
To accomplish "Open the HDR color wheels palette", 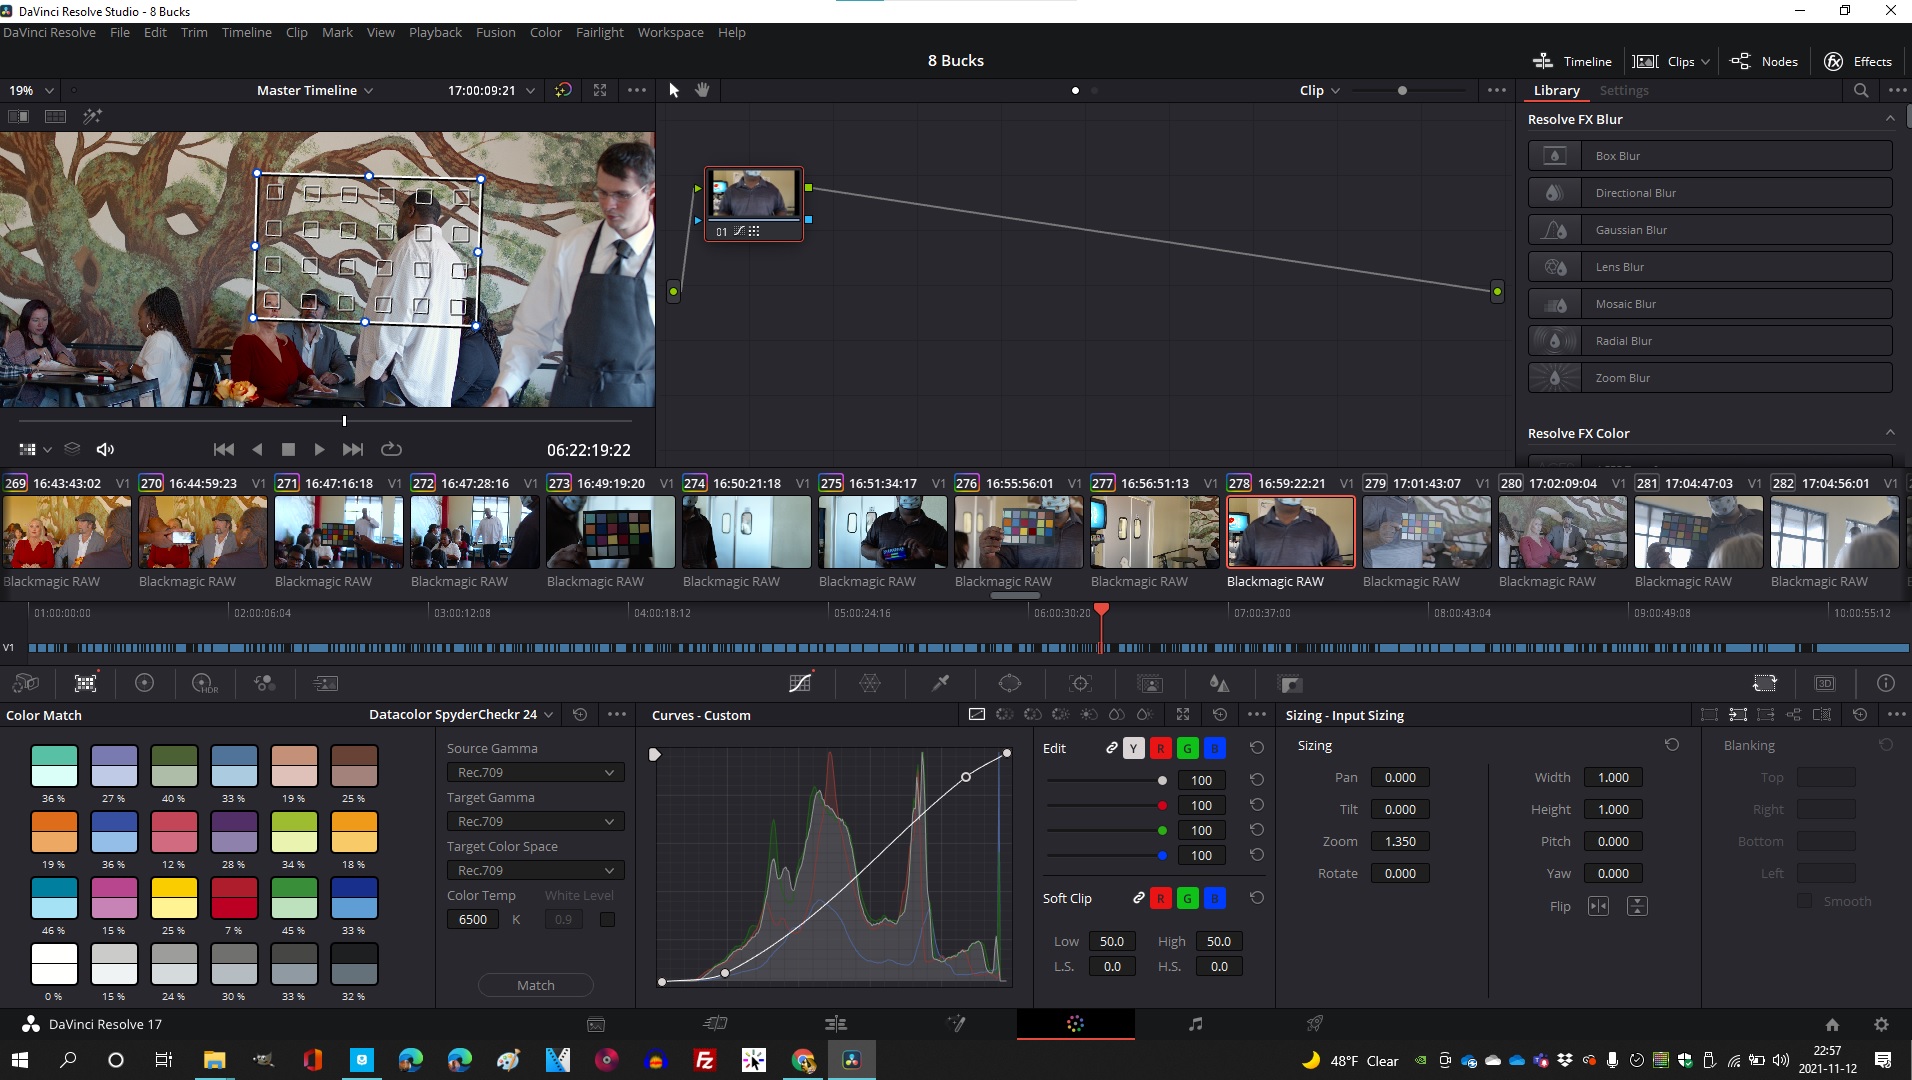I will [204, 684].
